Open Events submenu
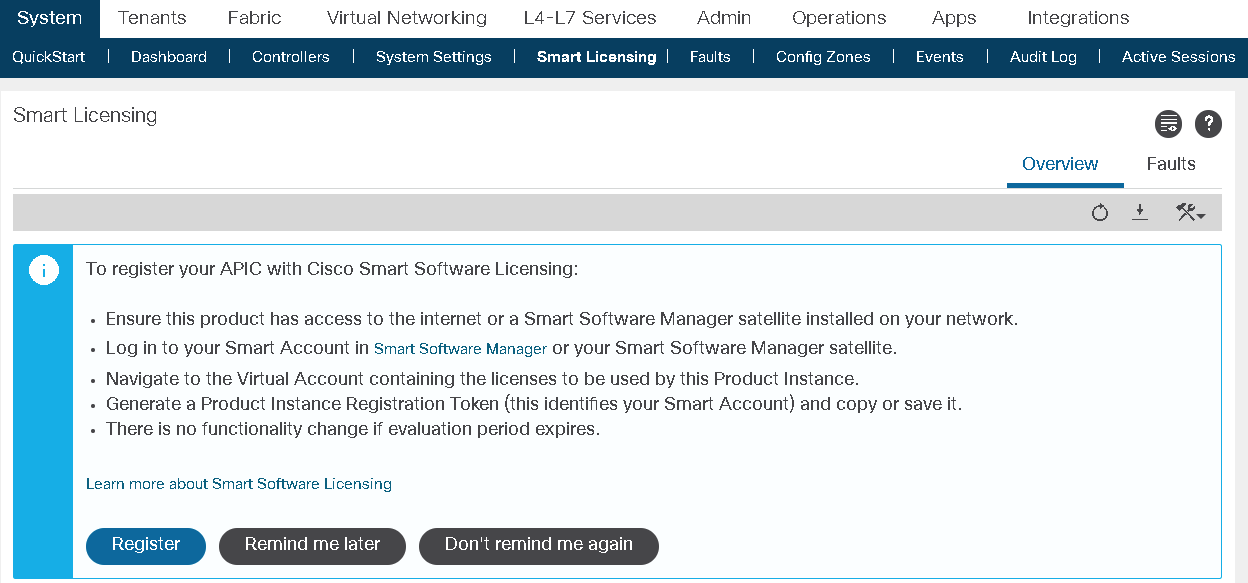This screenshot has height=583, width=1248. [x=940, y=57]
